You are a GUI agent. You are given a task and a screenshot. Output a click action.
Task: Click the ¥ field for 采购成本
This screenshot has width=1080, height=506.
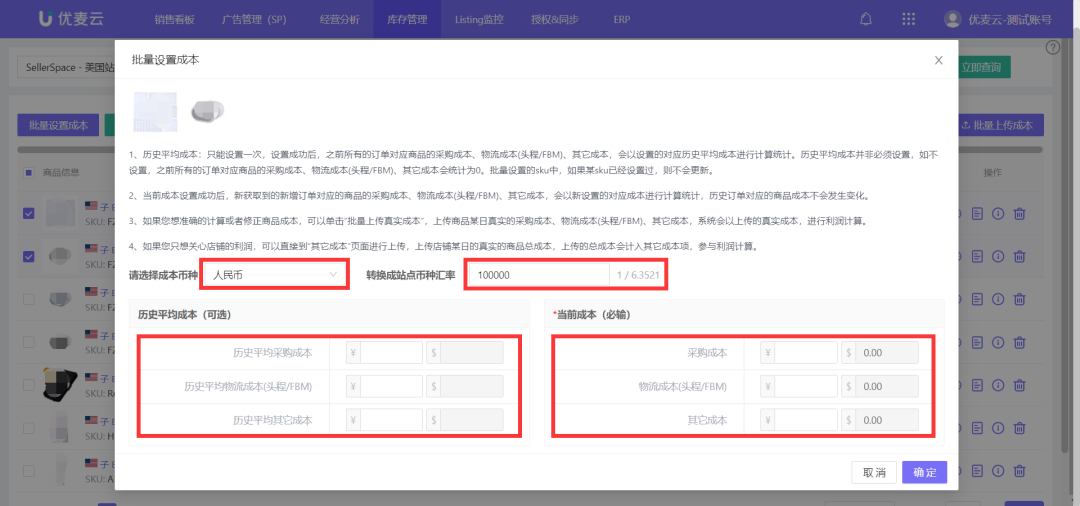[806, 353]
